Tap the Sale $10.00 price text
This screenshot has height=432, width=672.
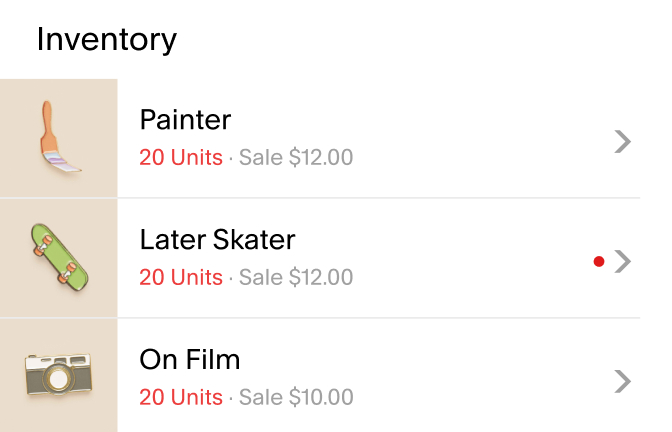(296, 397)
